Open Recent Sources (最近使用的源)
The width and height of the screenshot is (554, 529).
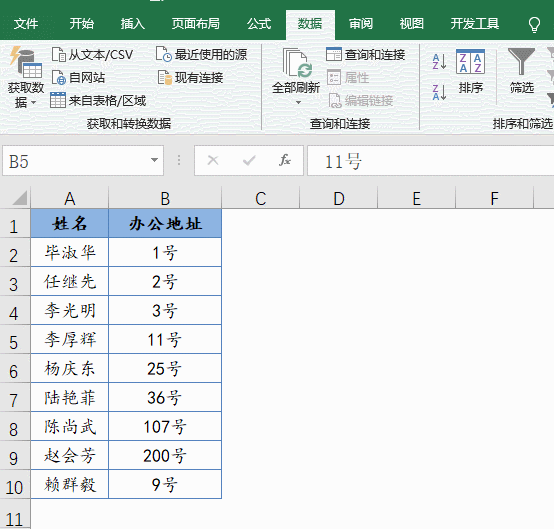point(201,54)
